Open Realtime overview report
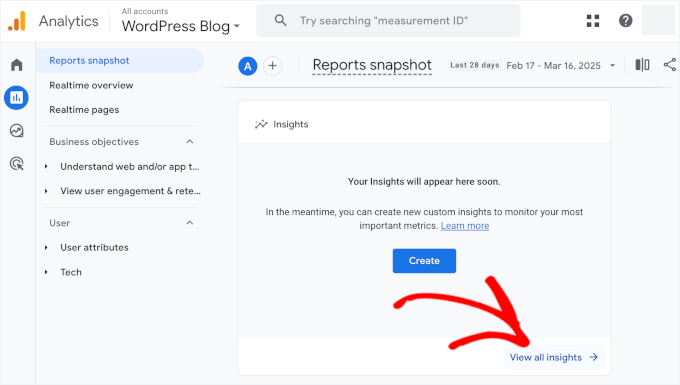The image size is (680, 385). pyautogui.click(x=91, y=85)
